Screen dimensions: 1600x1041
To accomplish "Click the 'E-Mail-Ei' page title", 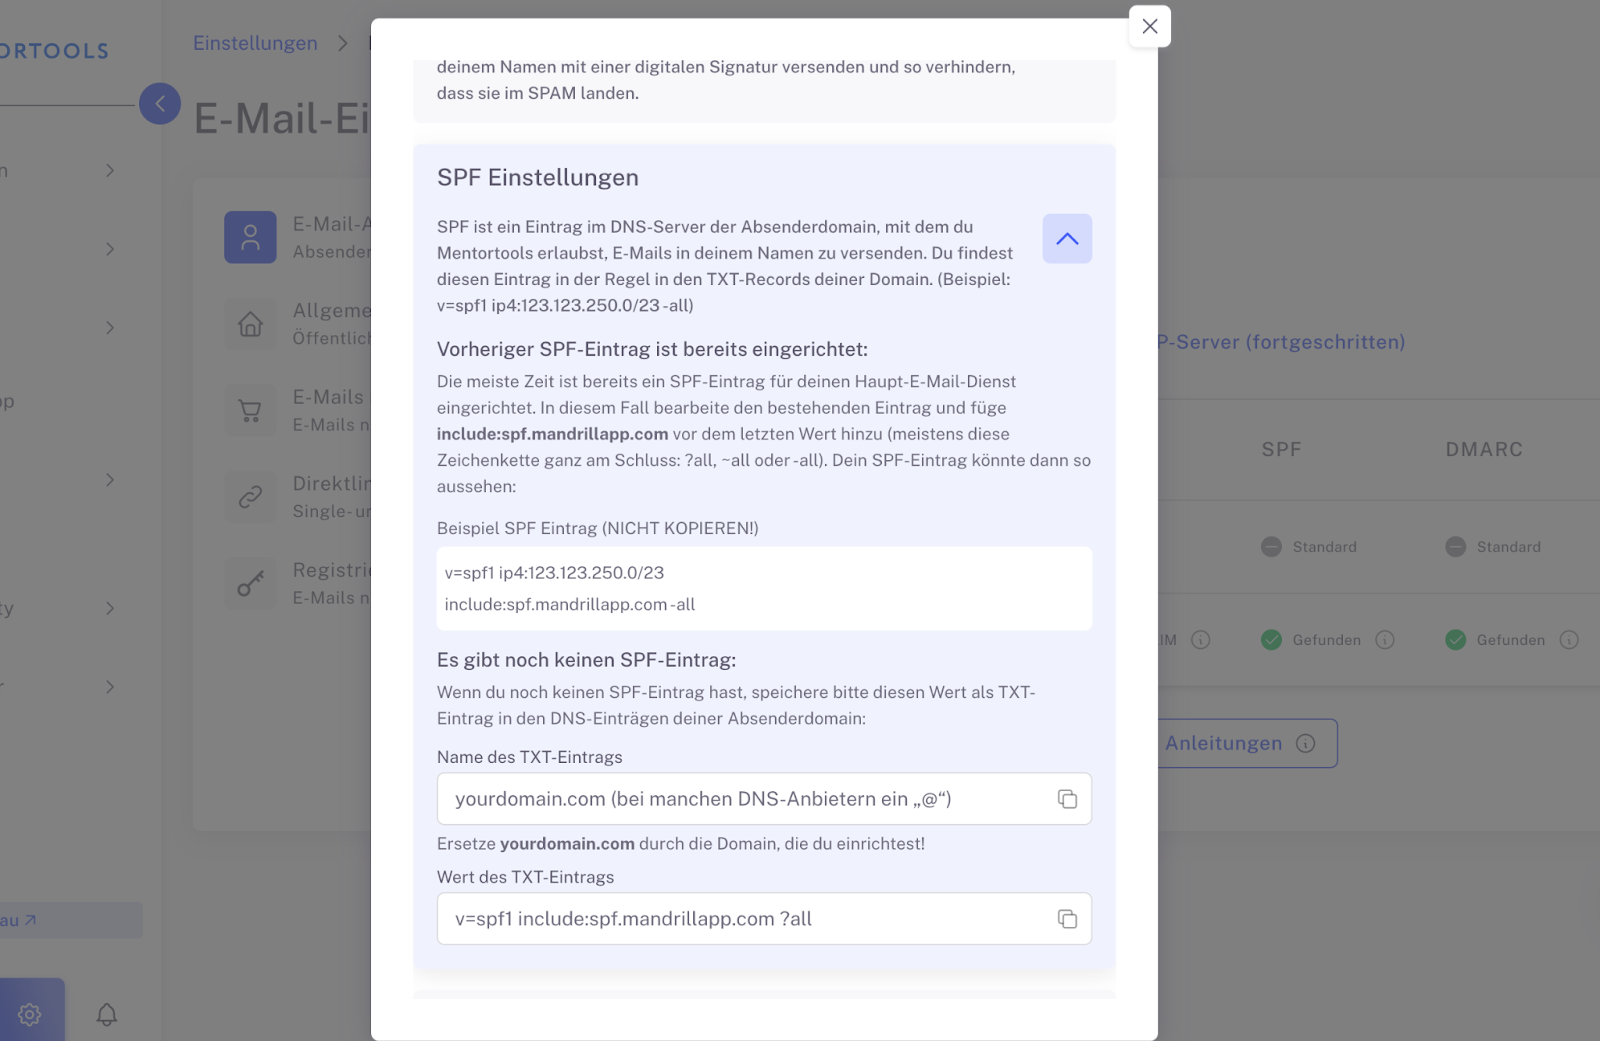I will 281,119.
